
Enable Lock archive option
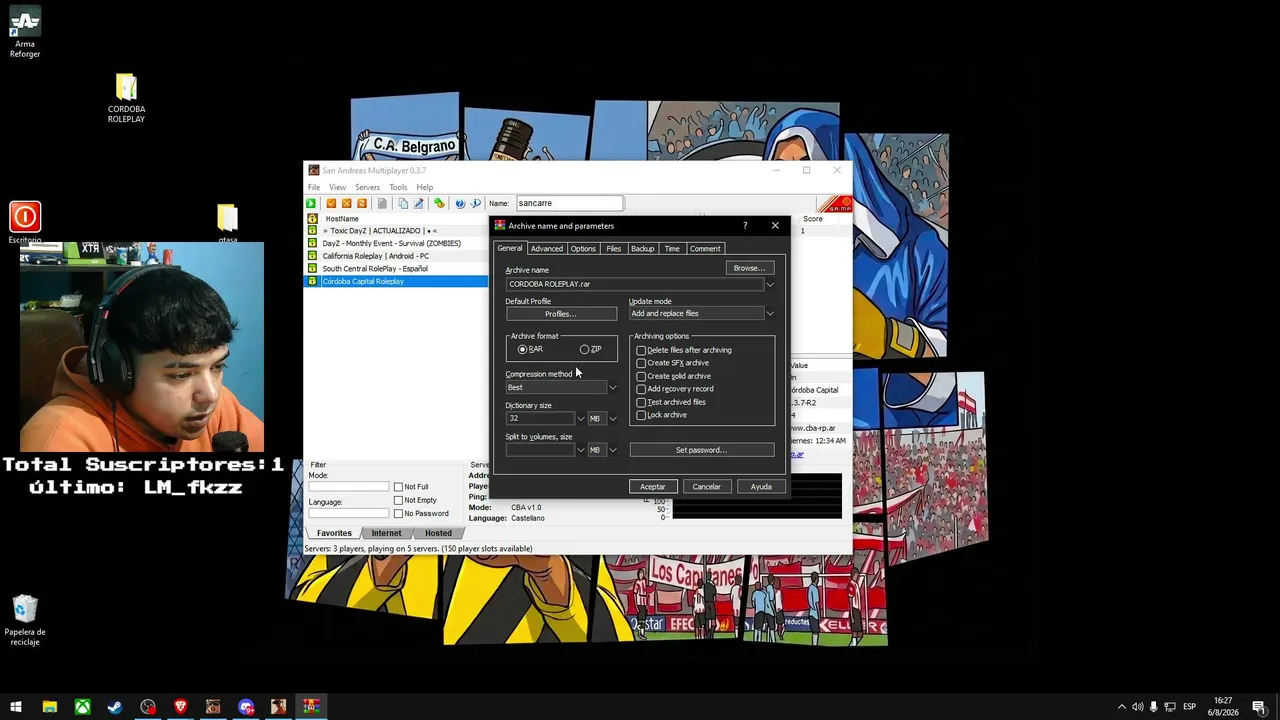tap(662, 416)
